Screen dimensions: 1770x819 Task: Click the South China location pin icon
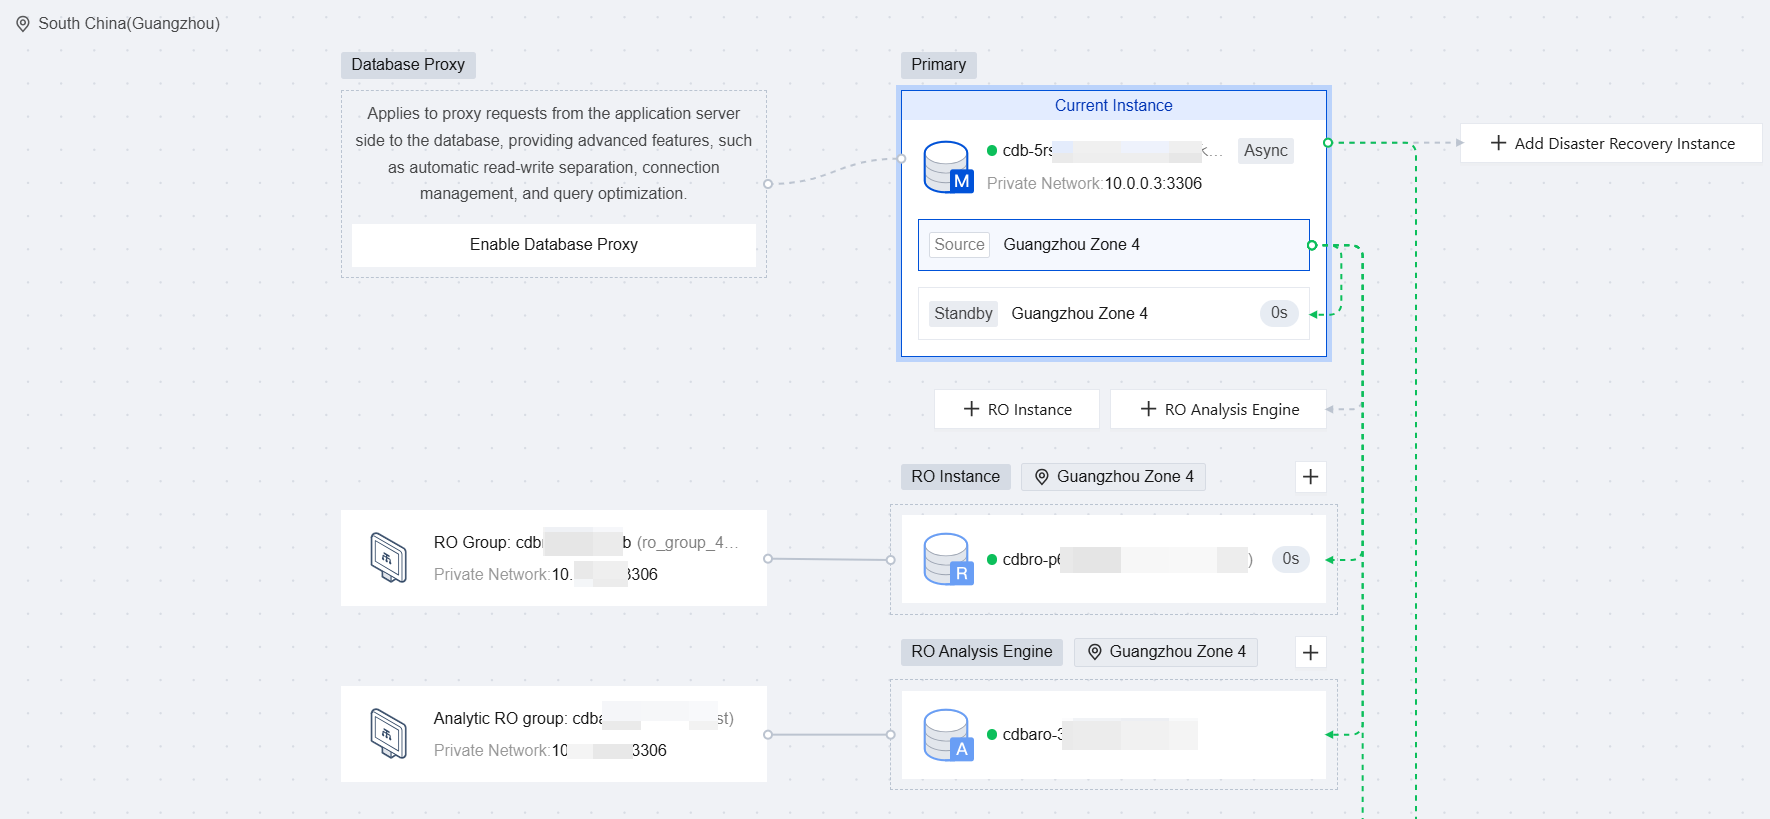click(x=23, y=24)
